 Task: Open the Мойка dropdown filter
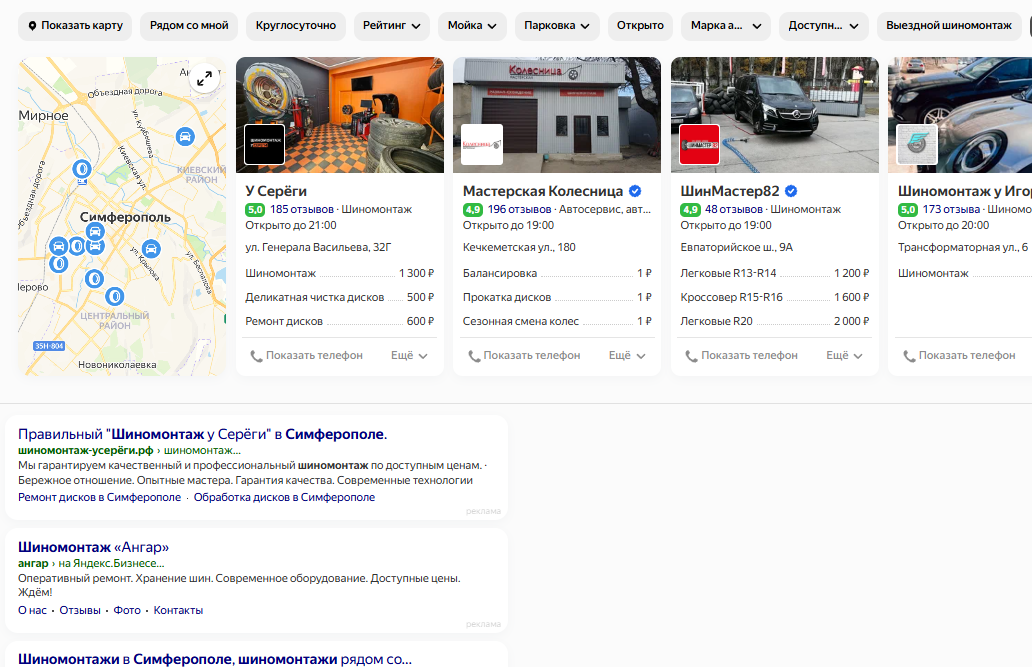coord(472,26)
